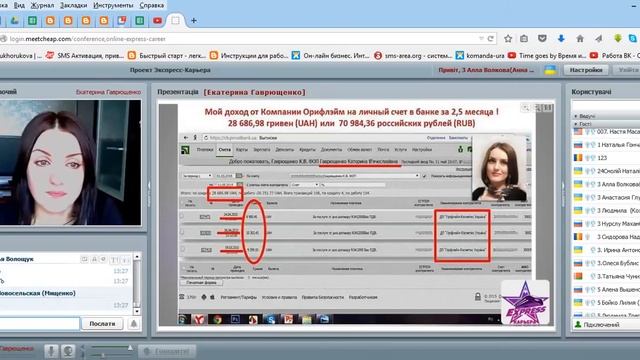Click the bell notification icon beside Послати
This screenshot has width=640, height=360.
click(133, 324)
